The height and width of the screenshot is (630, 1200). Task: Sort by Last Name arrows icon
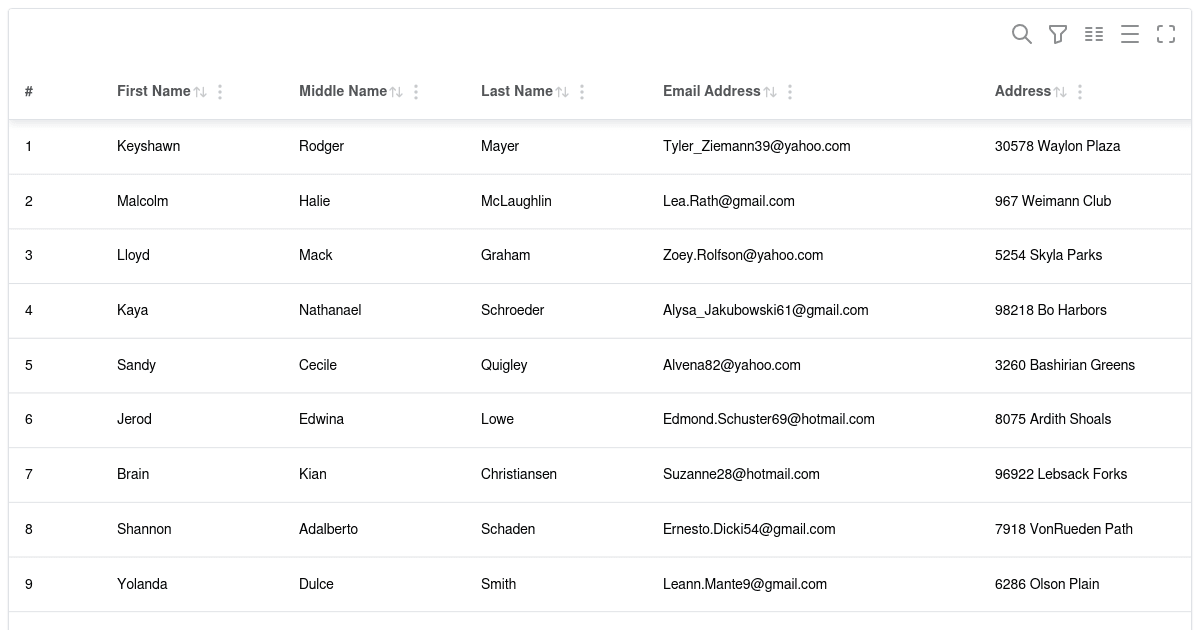[x=562, y=92]
